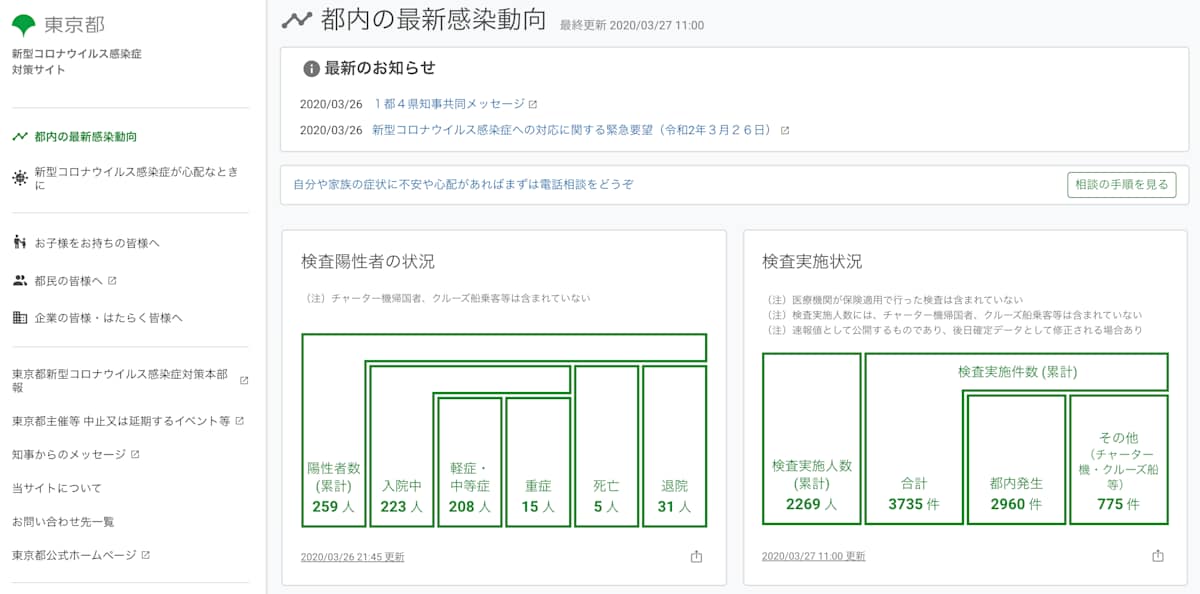This screenshot has width=1200, height=594.
Task: Click 2020/03/26 21:45 更新 timestamp link
Action: pos(352,557)
